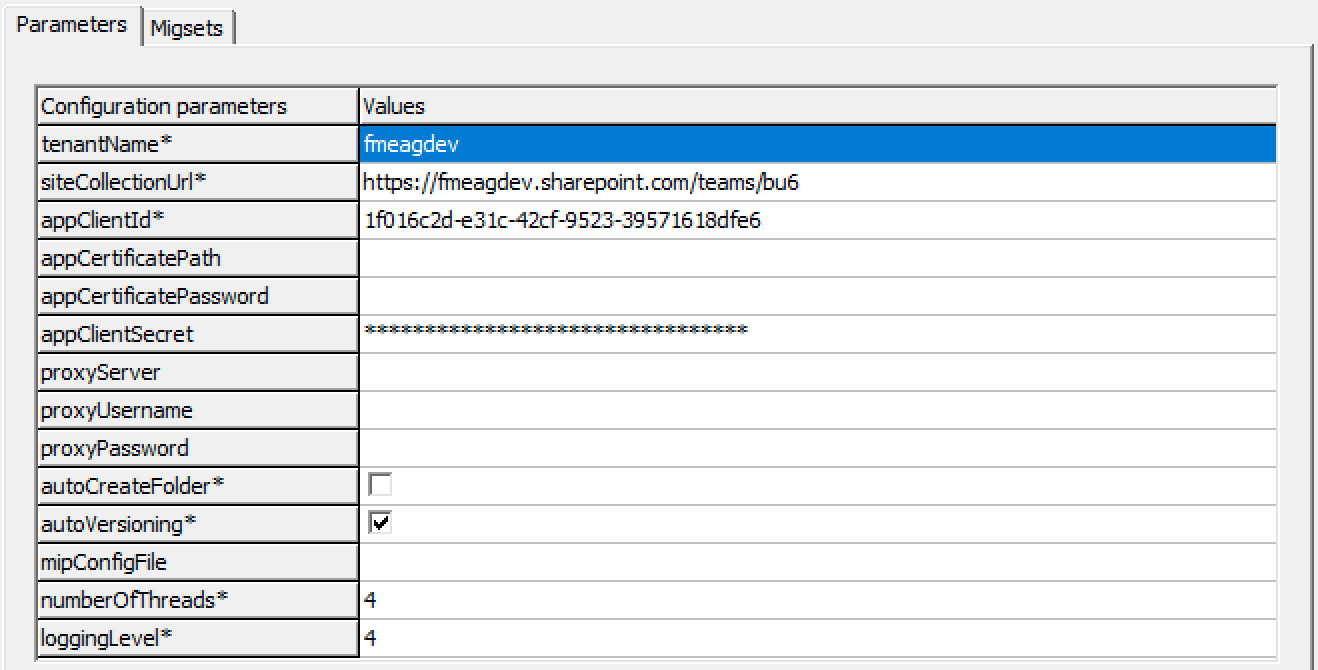Click the proxyPassword value cell
The width and height of the screenshot is (1318, 670).
tap(816, 448)
